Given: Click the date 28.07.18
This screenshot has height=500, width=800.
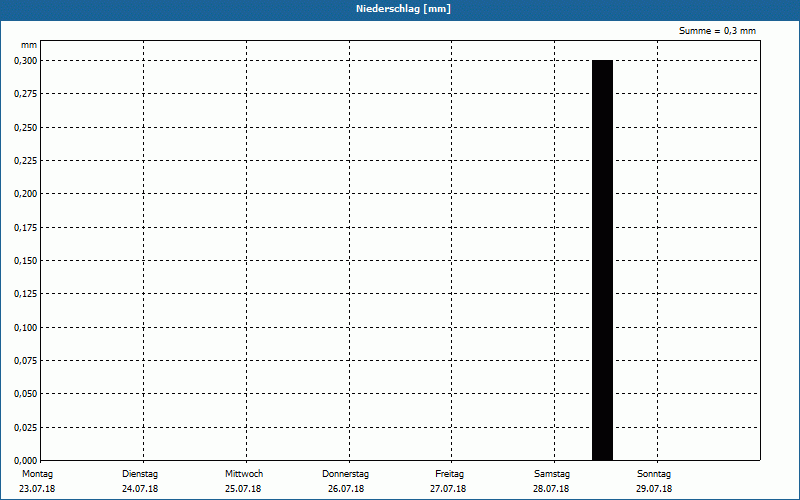Looking at the screenshot, I should point(551,489).
